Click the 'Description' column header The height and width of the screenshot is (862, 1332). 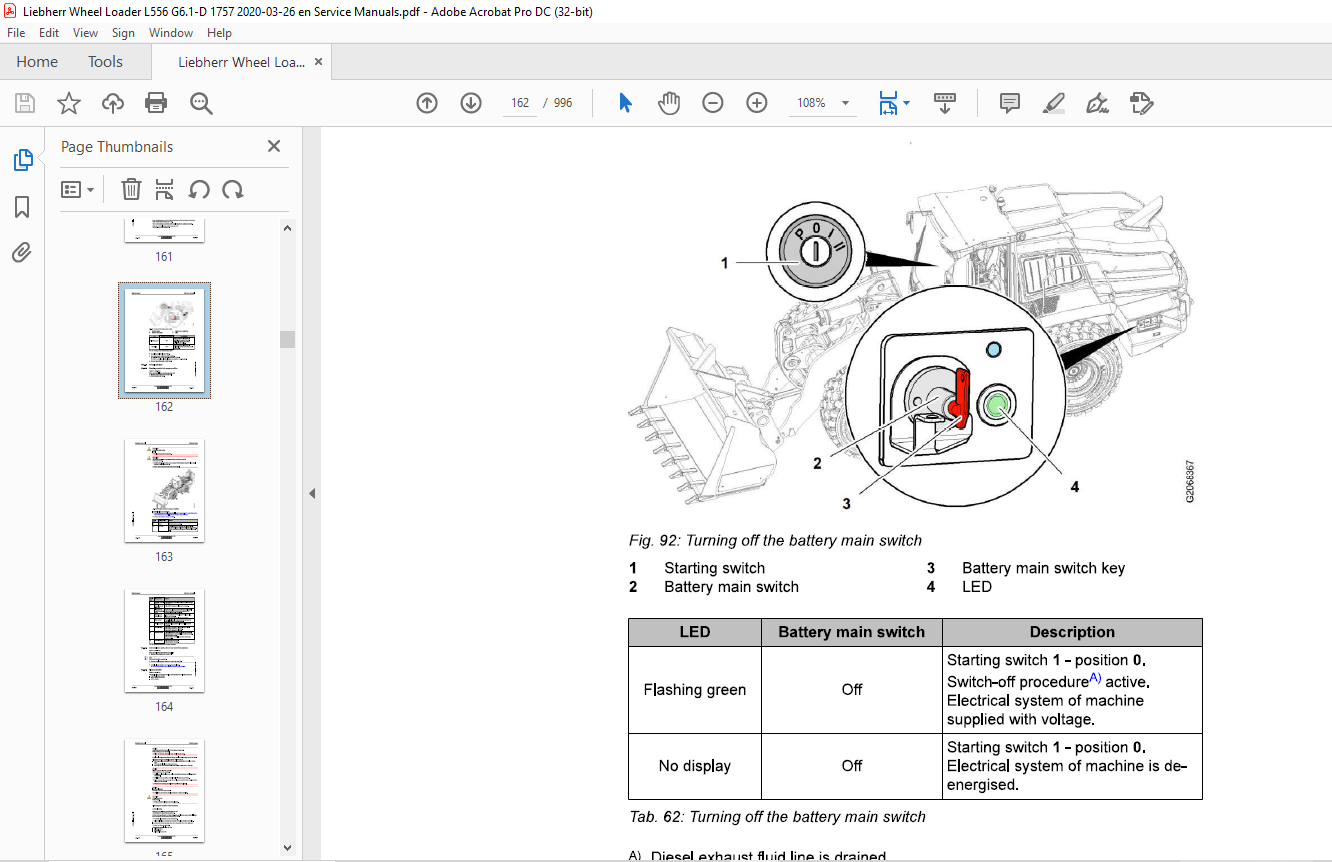pyautogui.click(x=1072, y=632)
